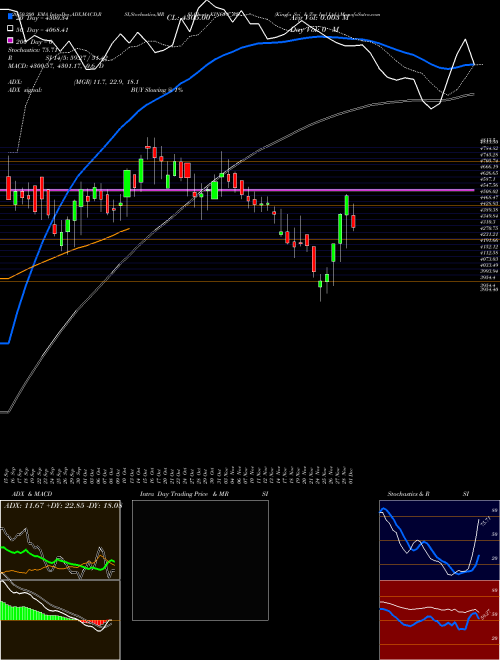The width and height of the screenshot is (500, 660).
Task: Open the ADX indicator chart panel
Action: pos(60,540)
